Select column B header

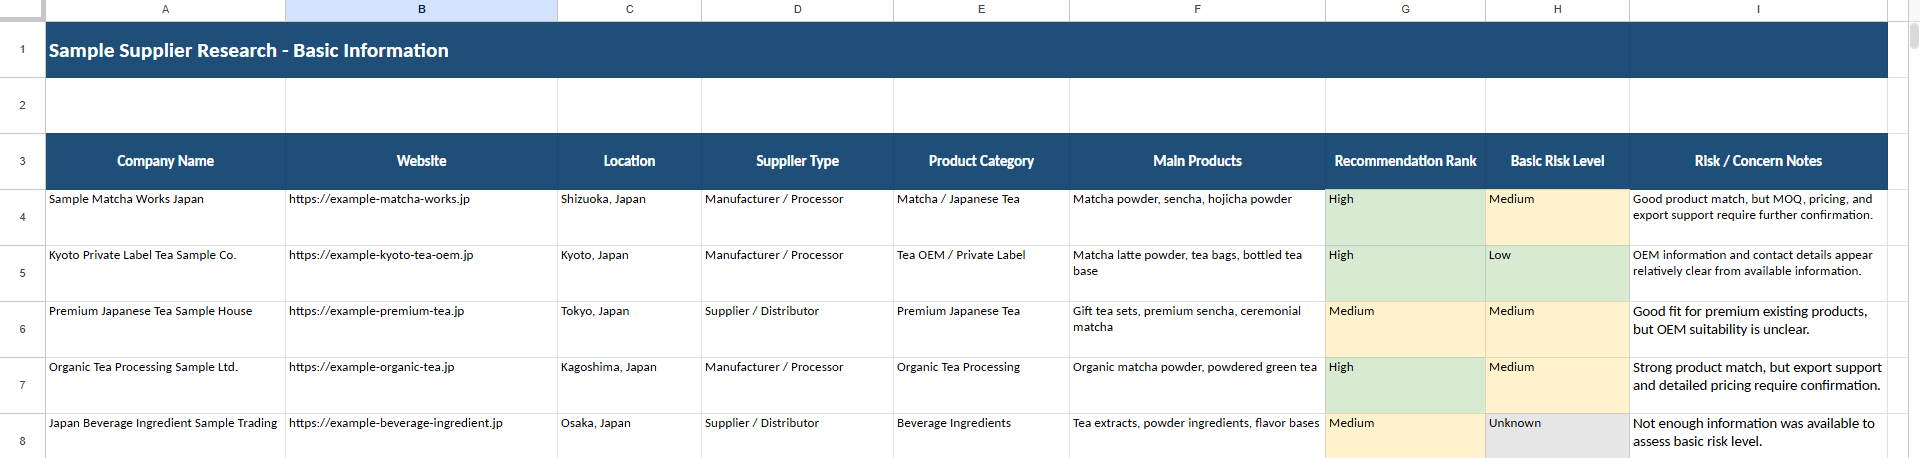(421, 9)
